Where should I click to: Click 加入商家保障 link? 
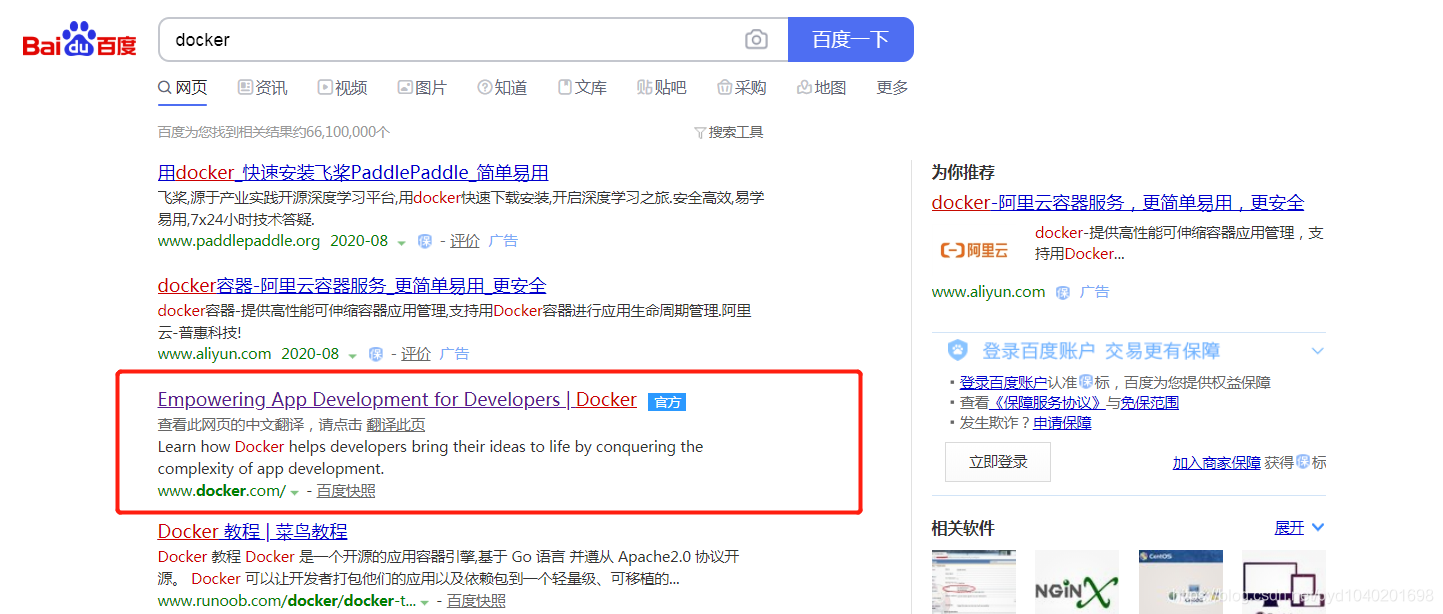1217,463
